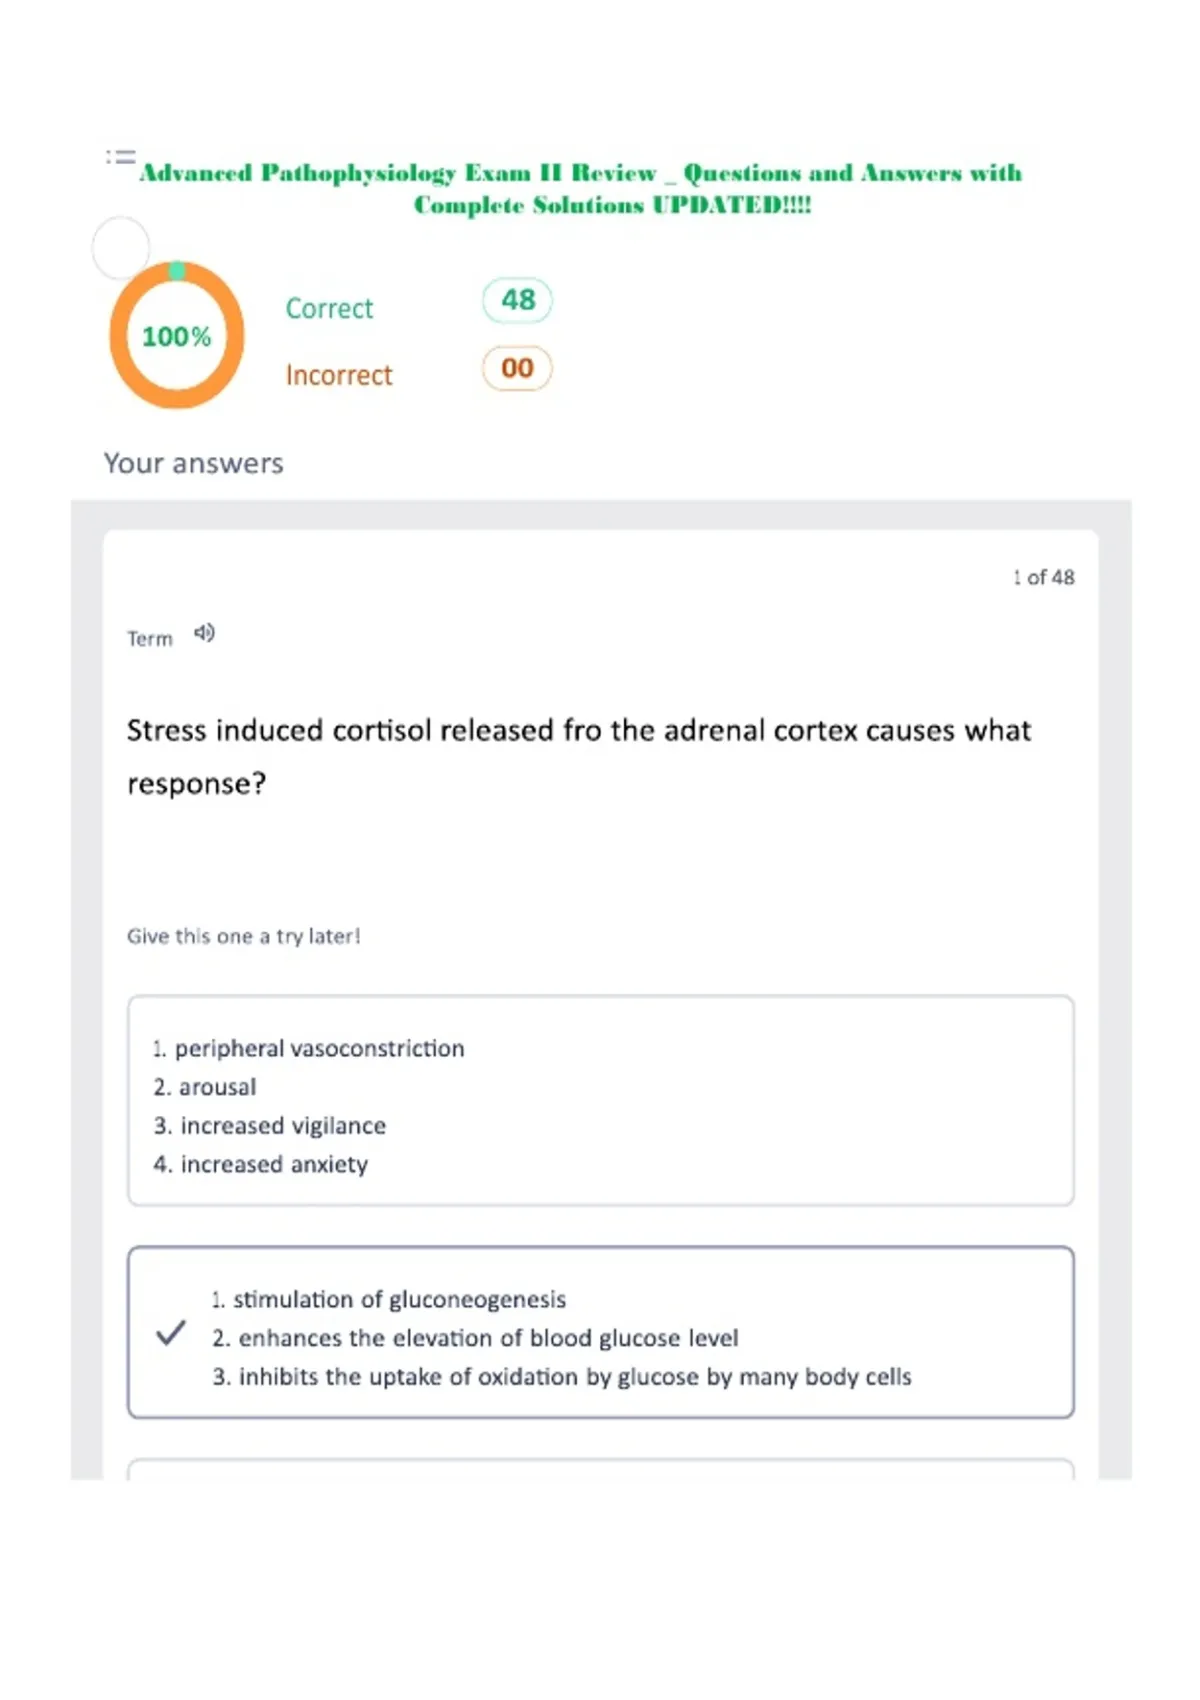Click the empty circle above the score ring
The width and height of the screenshot is (1200, 1700).
(121, 247)
